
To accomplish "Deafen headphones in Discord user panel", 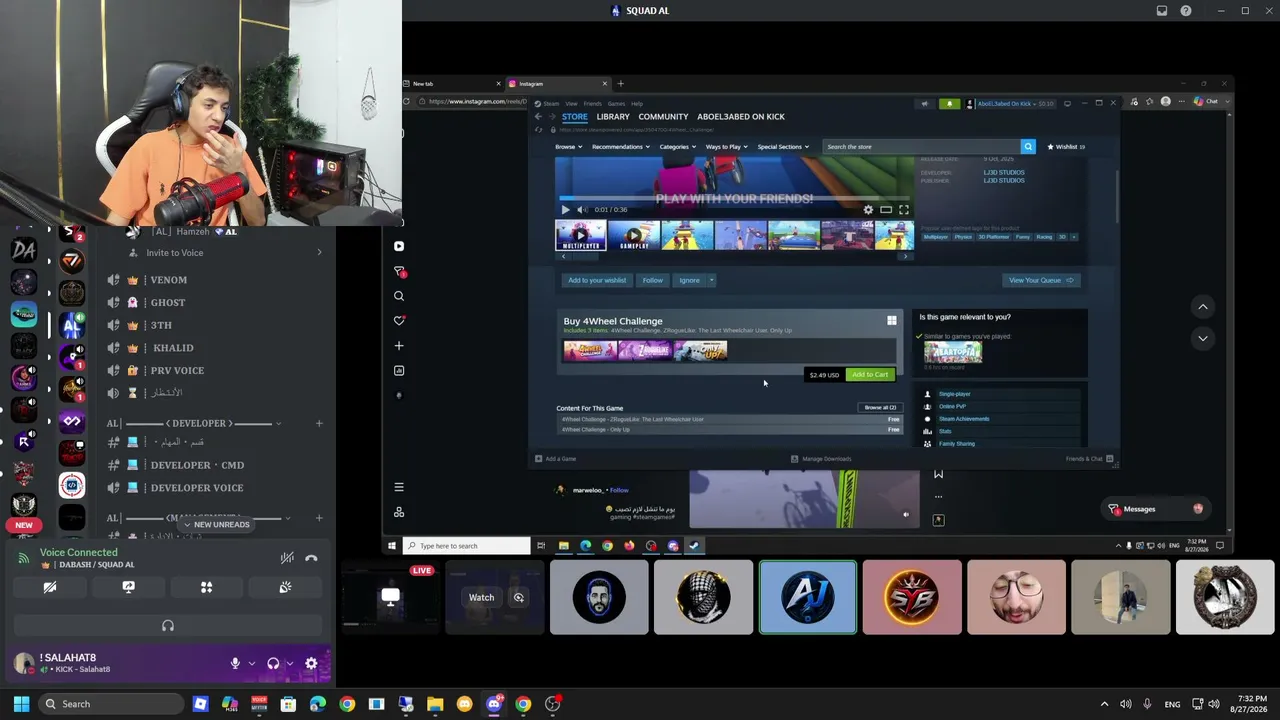I will (273, 663).
